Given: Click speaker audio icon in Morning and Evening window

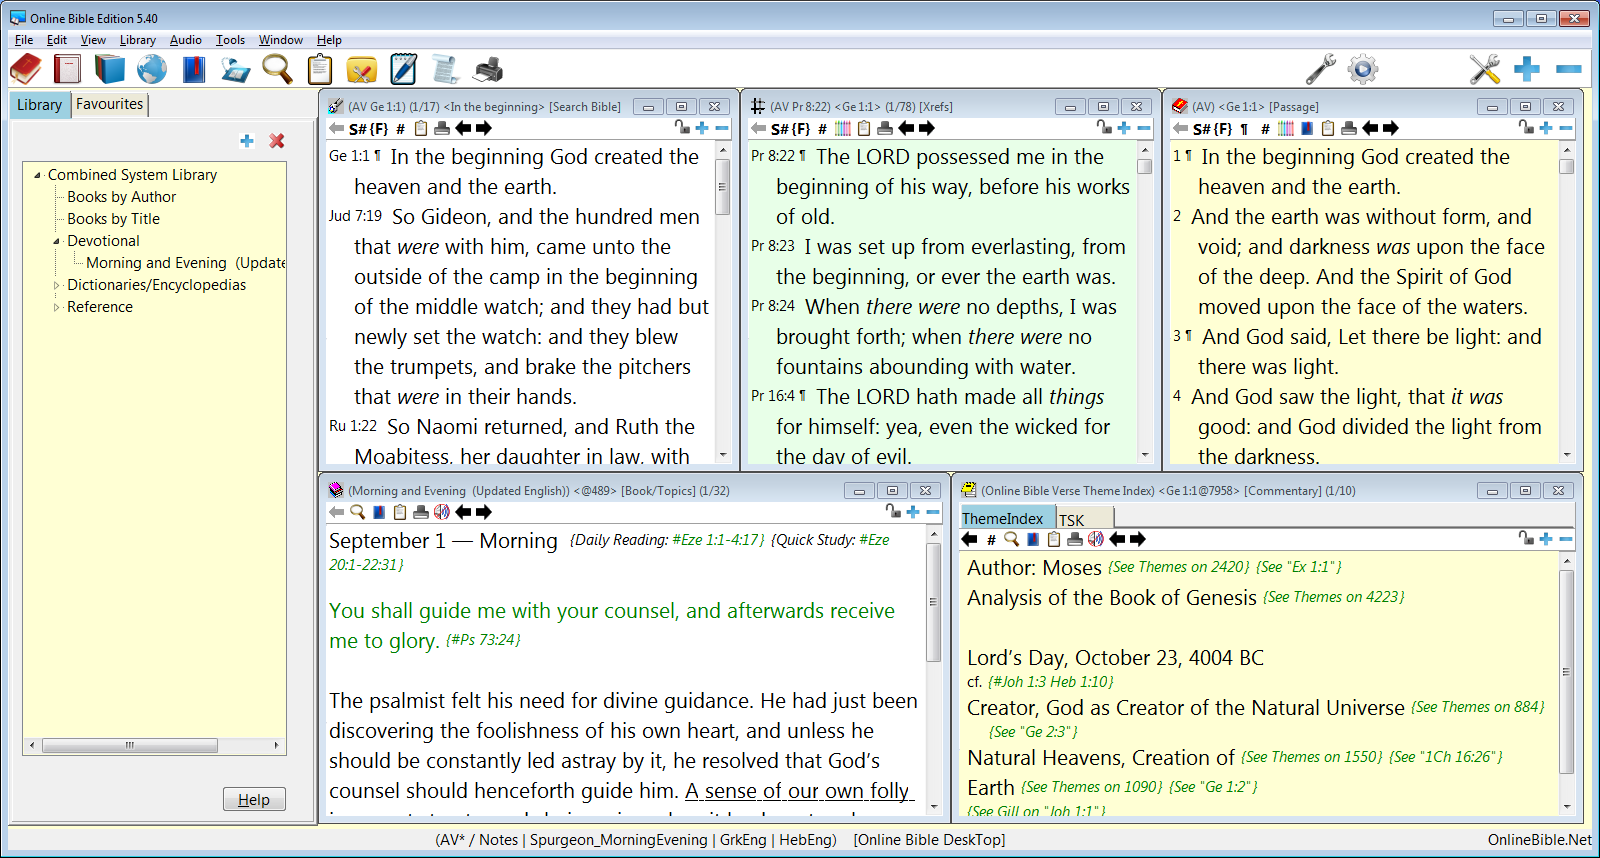Looking at the screenshot, I should (x=441, y=512).
